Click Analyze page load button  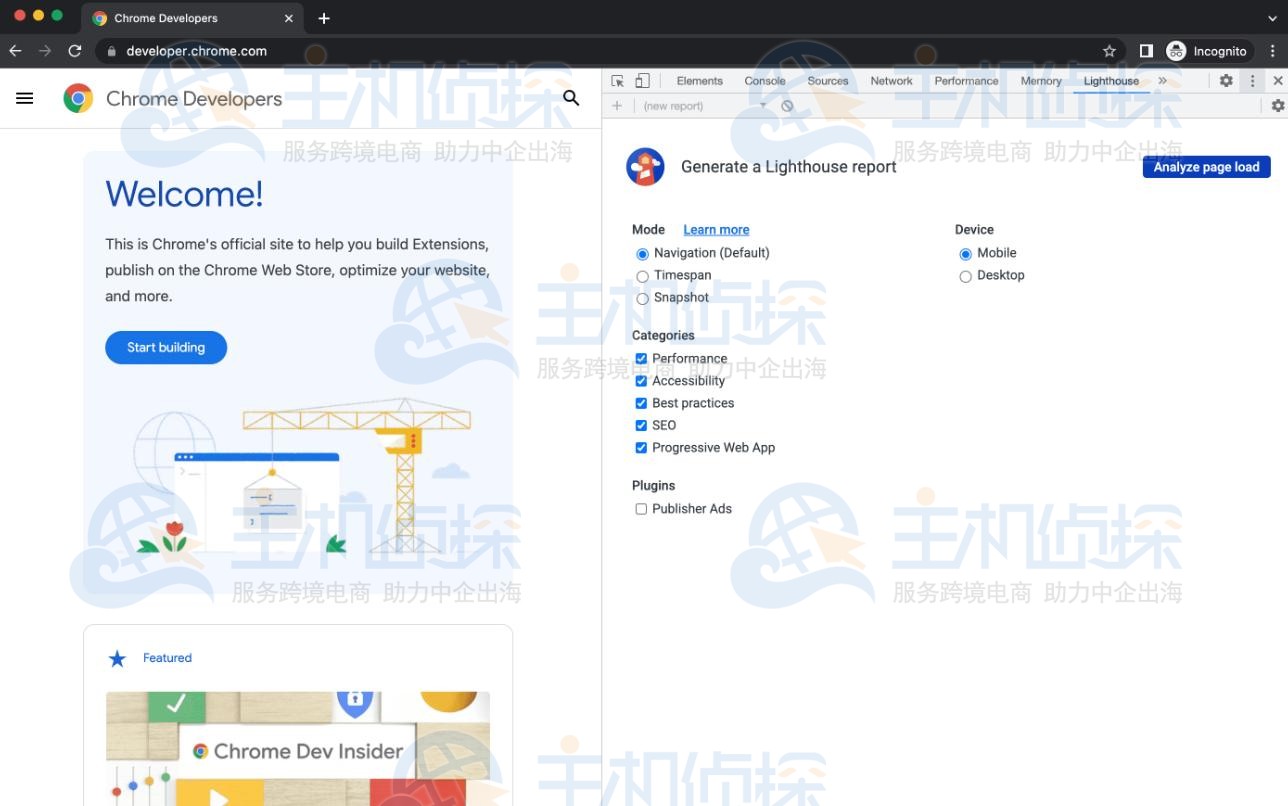1206,167
